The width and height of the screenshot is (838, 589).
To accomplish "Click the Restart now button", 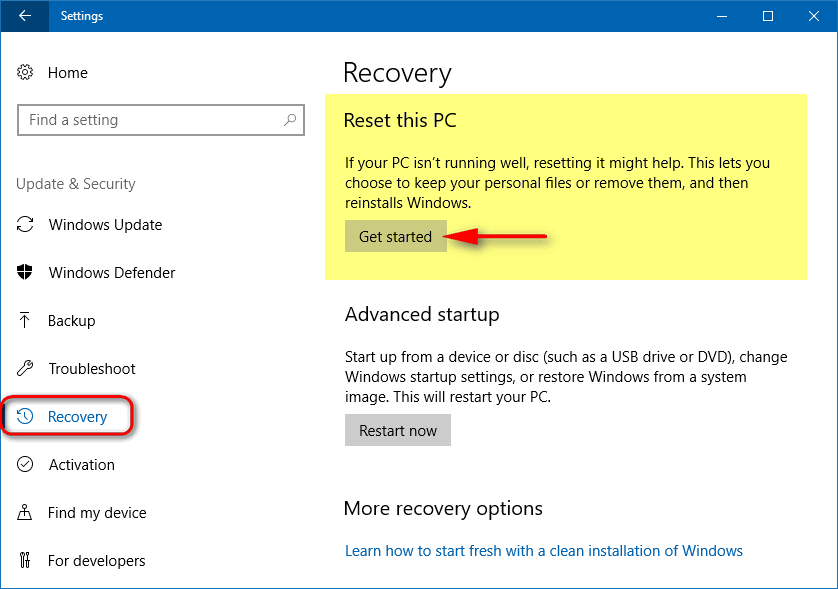I will [x=398, y=430].
